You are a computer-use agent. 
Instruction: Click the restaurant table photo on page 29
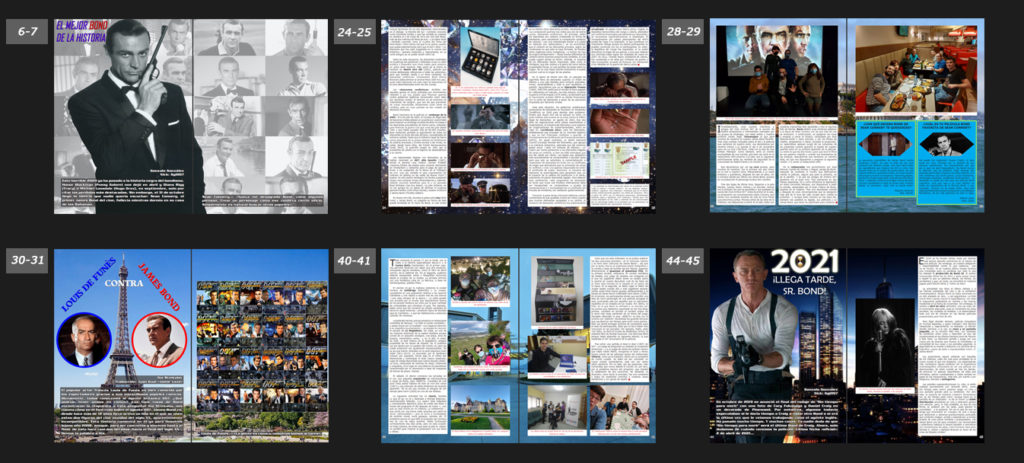coord(916,71)
